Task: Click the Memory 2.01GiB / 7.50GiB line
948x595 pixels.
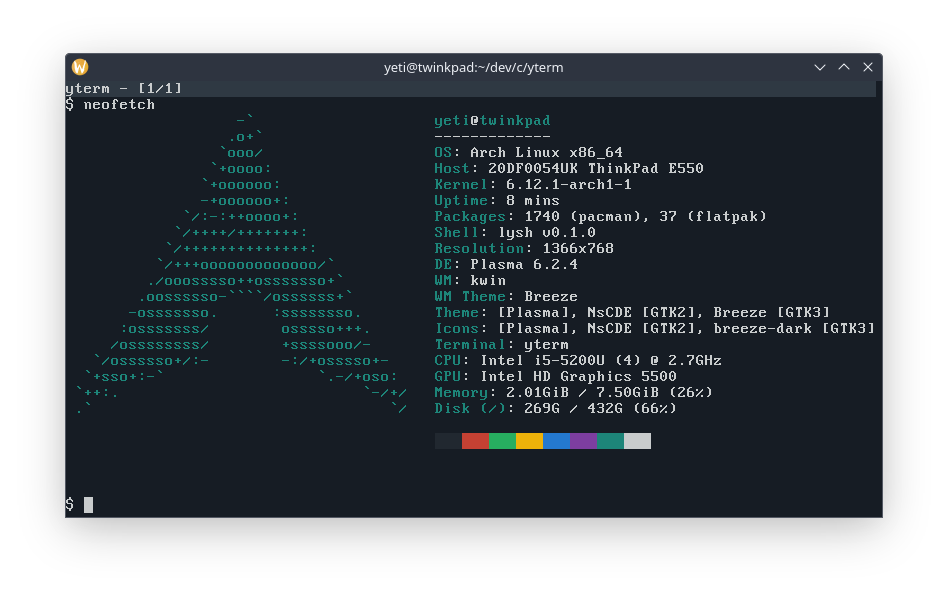Action: pyautogui.click(x=574, y=392)
